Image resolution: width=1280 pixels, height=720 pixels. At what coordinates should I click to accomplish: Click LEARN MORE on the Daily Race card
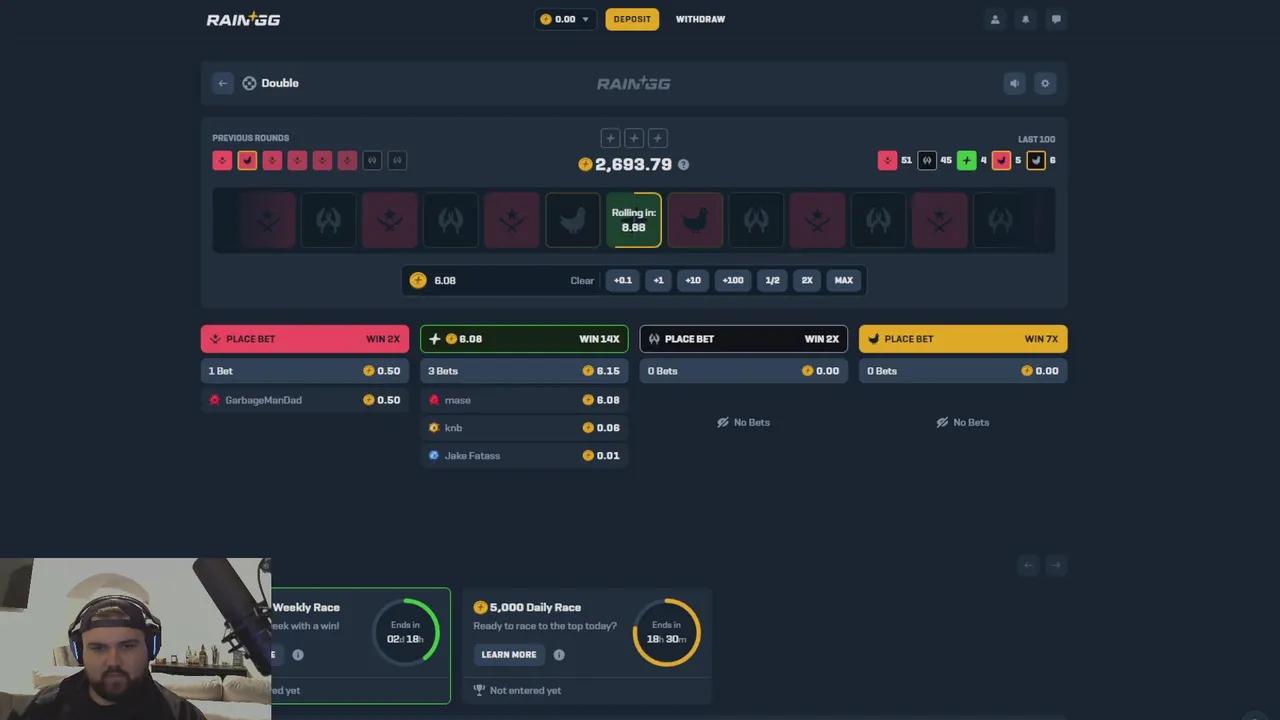pyautogui.click(x=509, y=655)
